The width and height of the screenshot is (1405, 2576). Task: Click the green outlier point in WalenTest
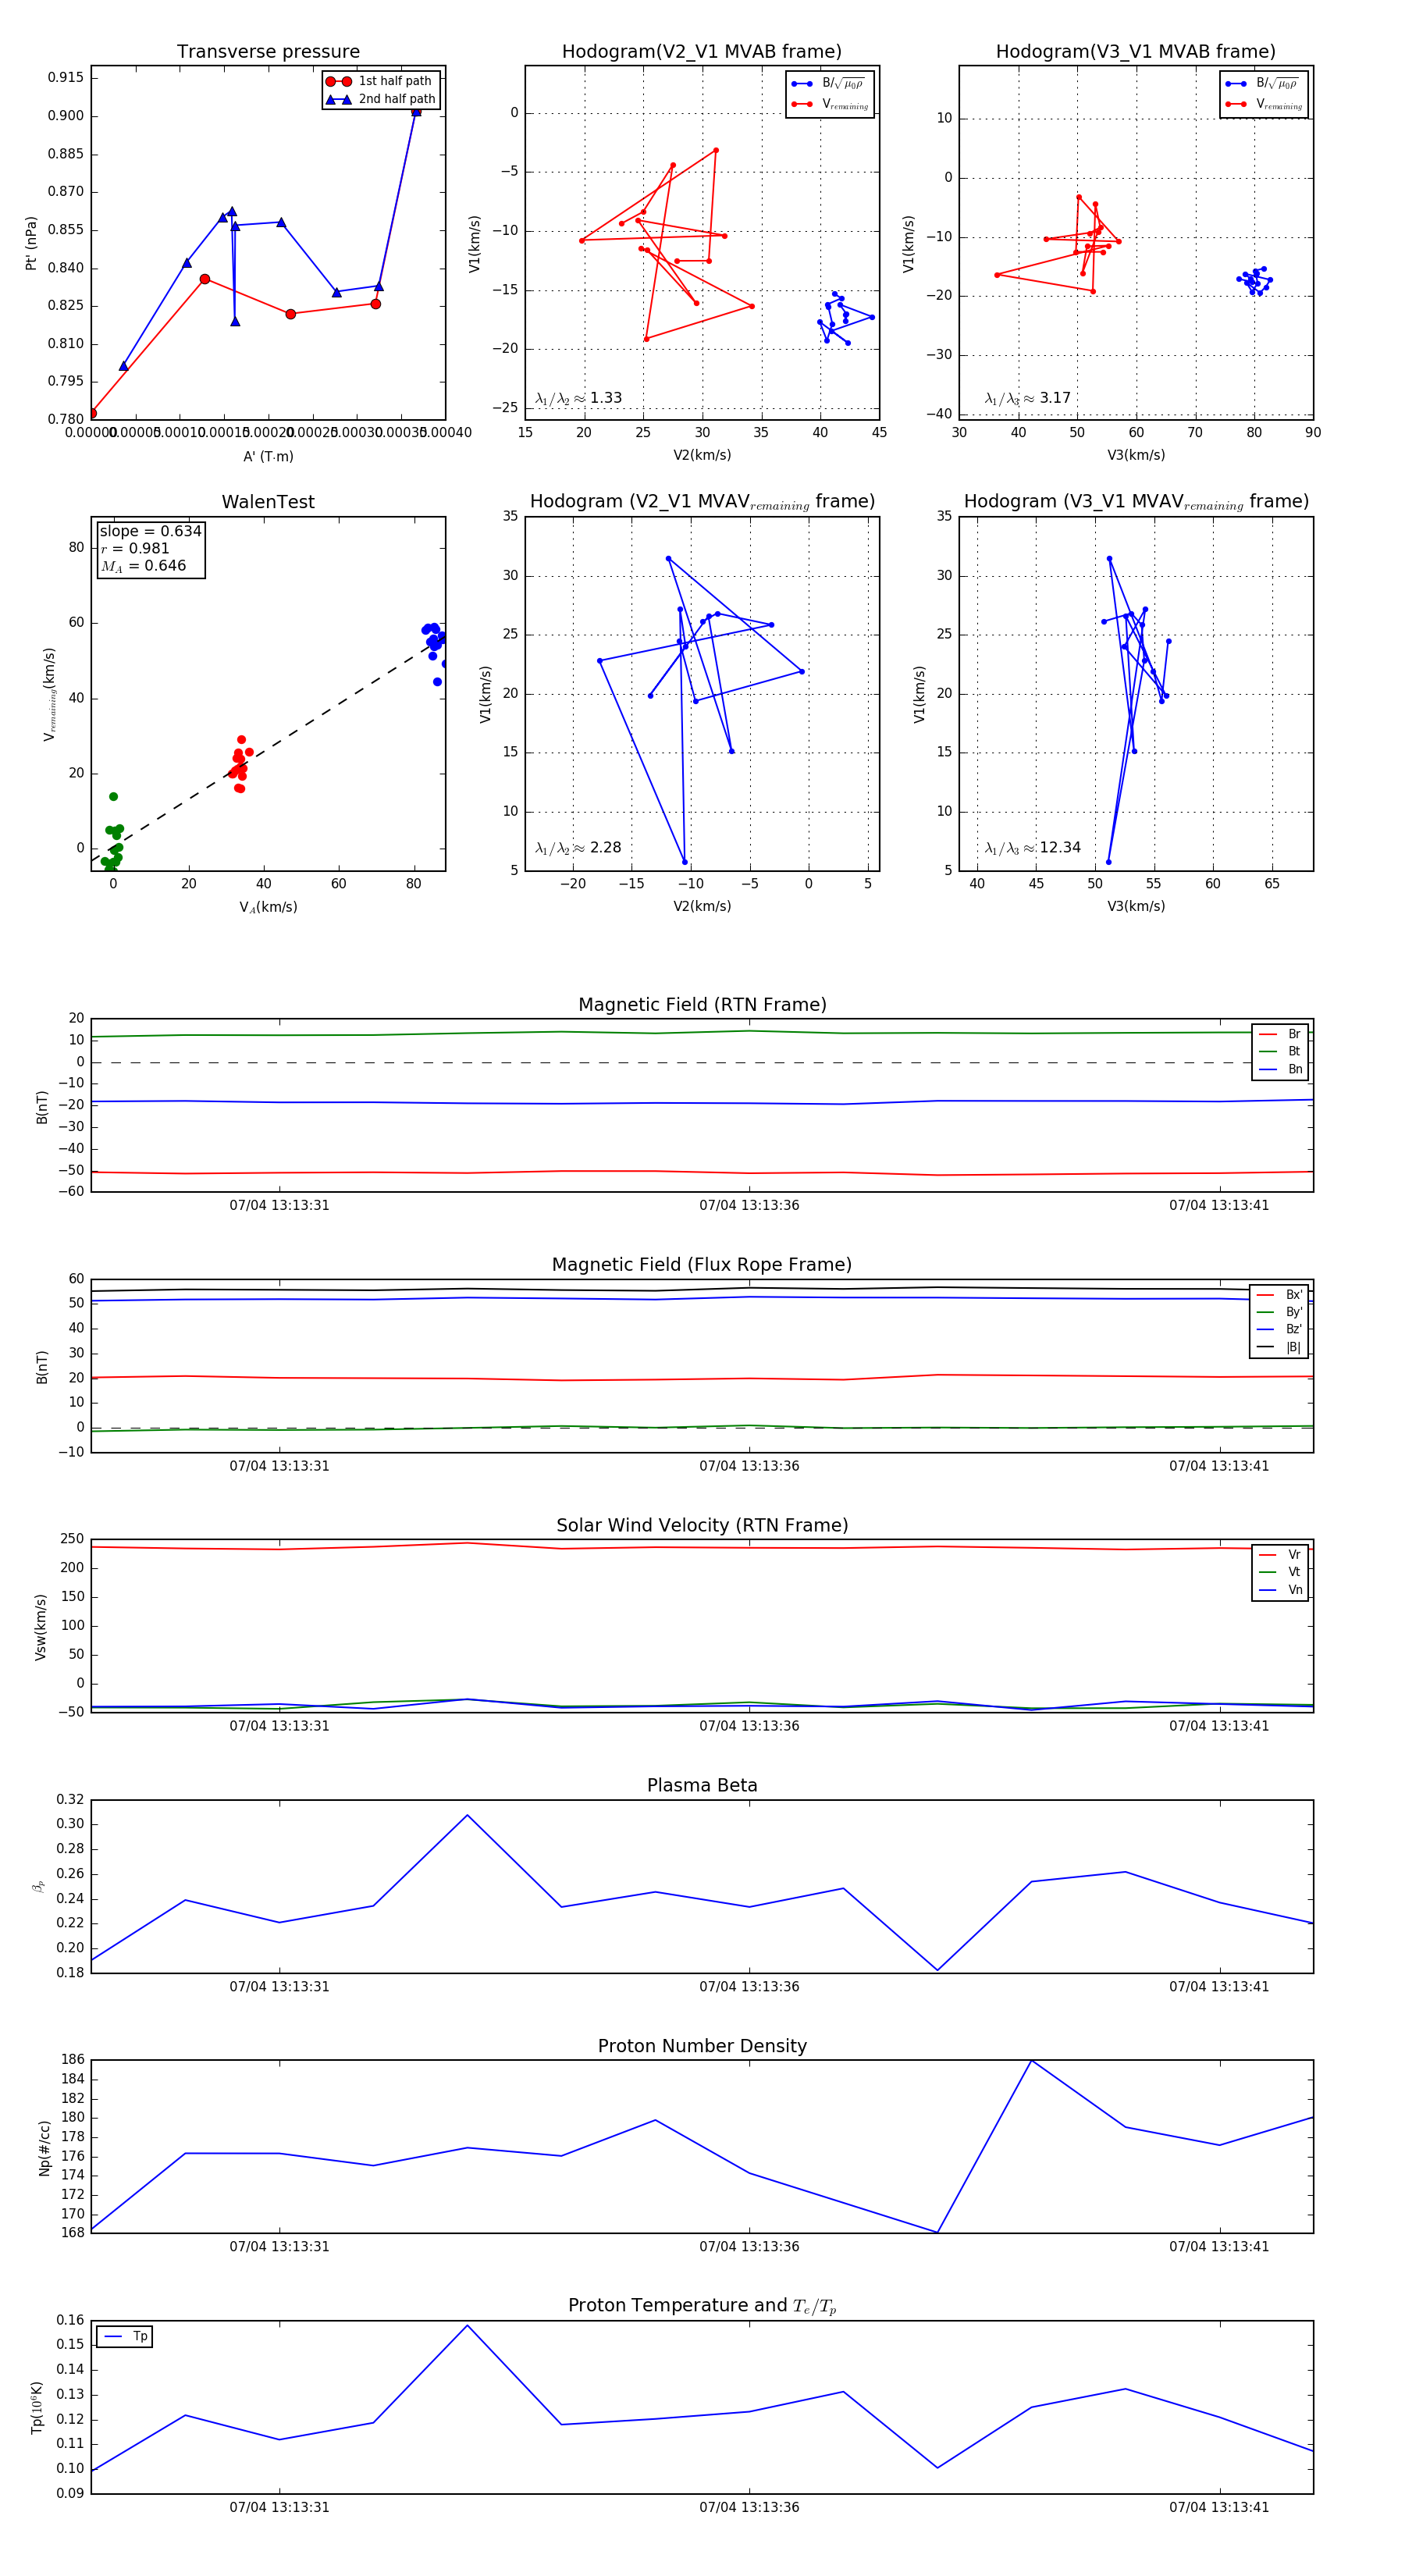point(113,797)
